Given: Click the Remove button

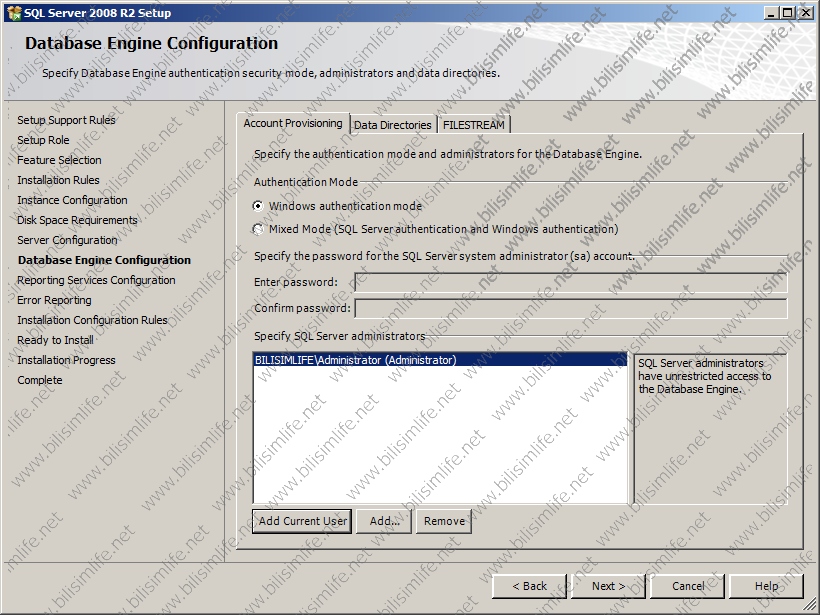Looking at the screenshot, I should (x=444, y=521).
